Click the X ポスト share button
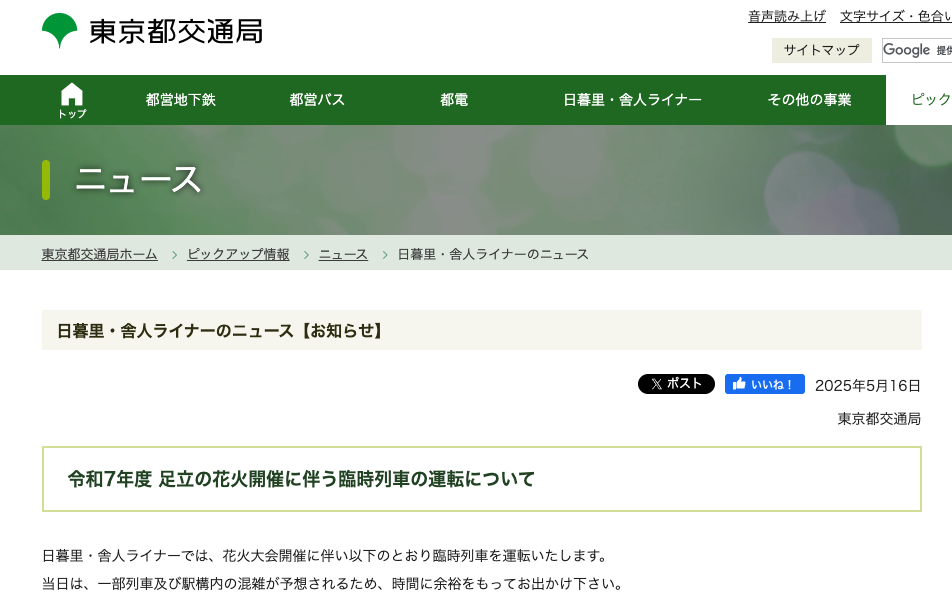Viewport: 952px width, 615px height. [676, 384]
